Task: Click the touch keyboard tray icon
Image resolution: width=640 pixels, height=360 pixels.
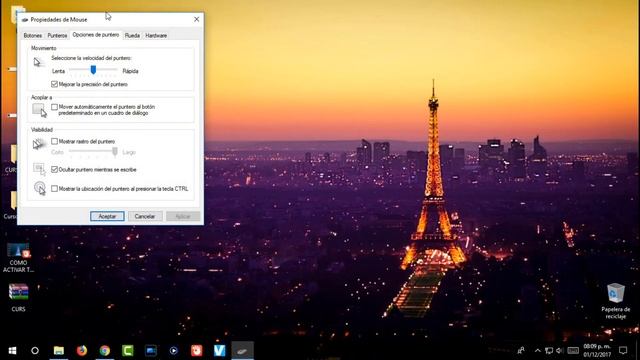Action: 573,351
